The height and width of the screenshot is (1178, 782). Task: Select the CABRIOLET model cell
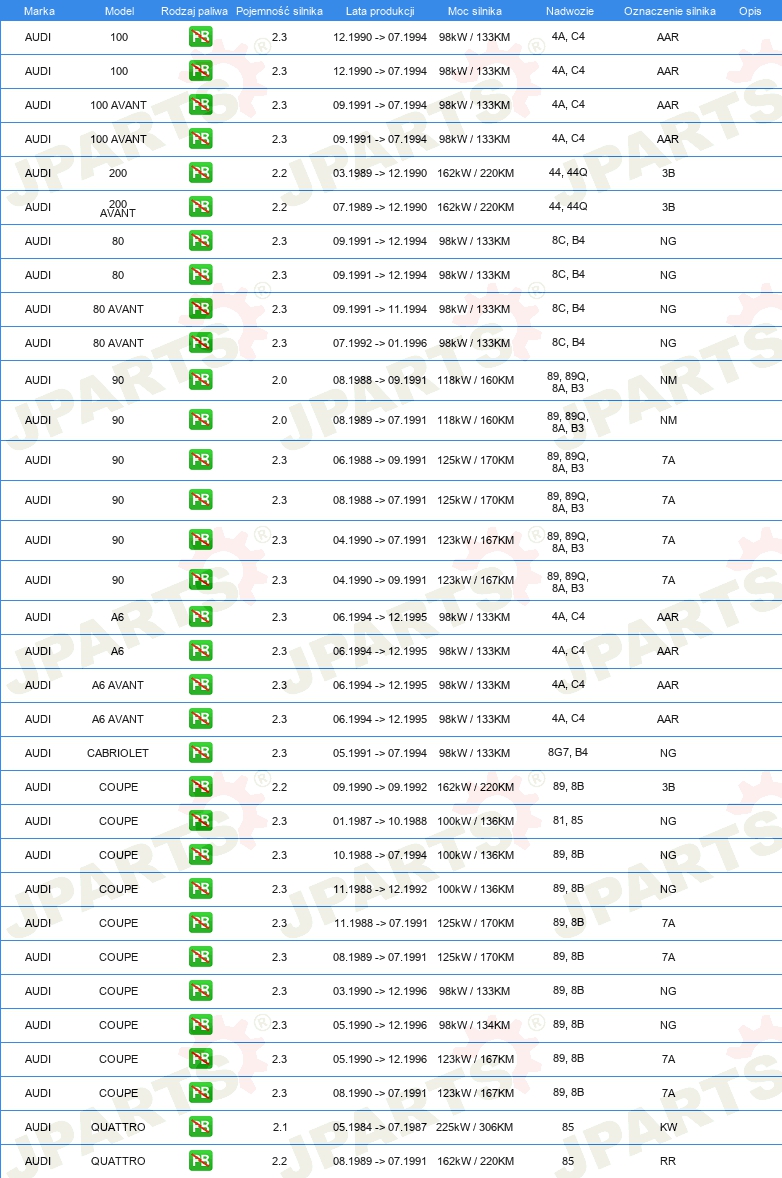pos(118,753)
